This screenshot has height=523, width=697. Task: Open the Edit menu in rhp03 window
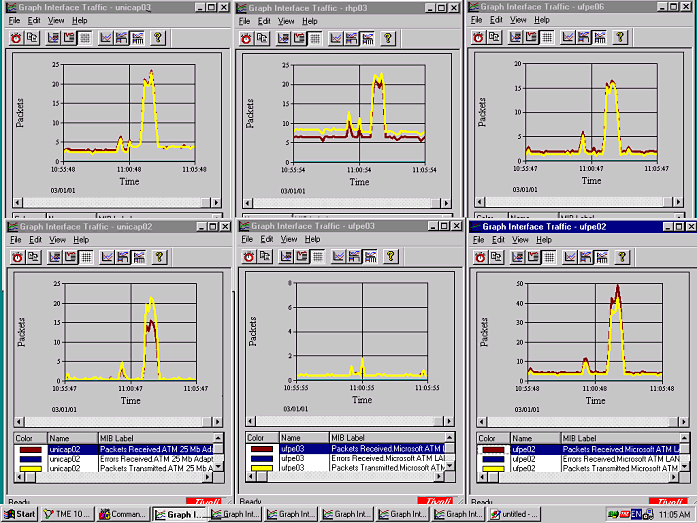point(264,21)
